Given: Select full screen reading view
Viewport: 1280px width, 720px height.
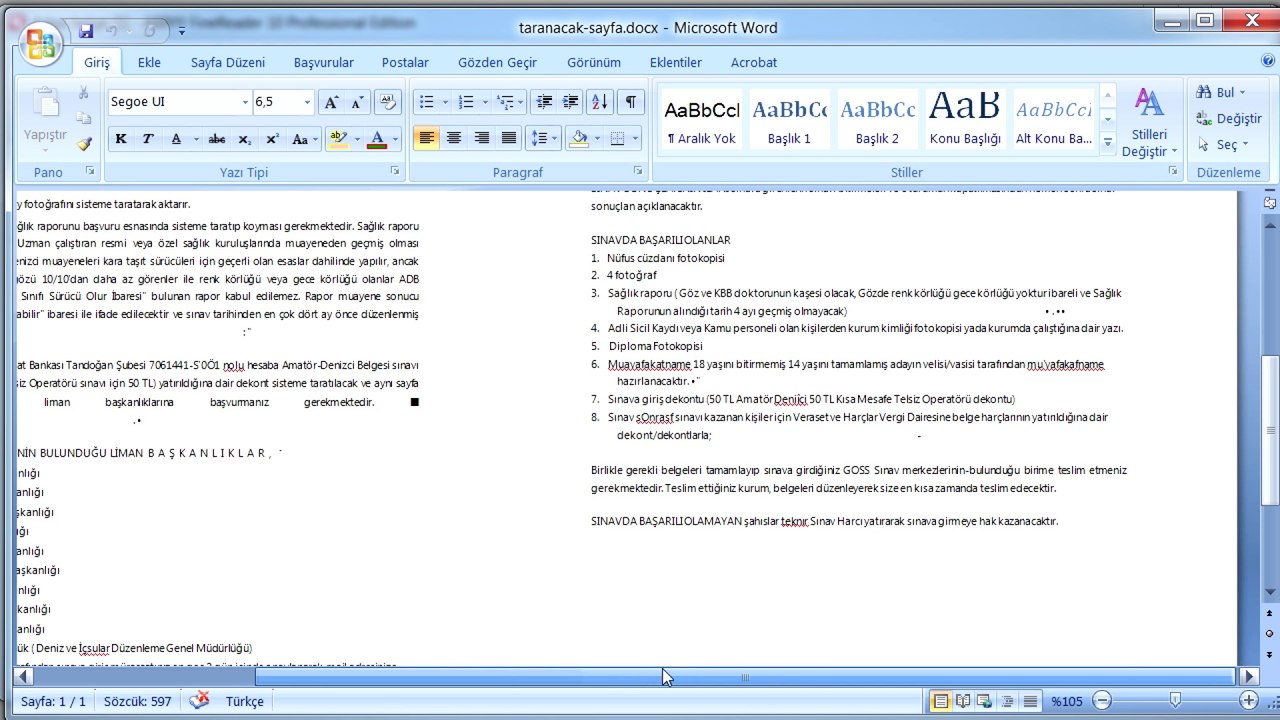Looking at the screenshot, I should pyautogui.click(x=962, y=701).
